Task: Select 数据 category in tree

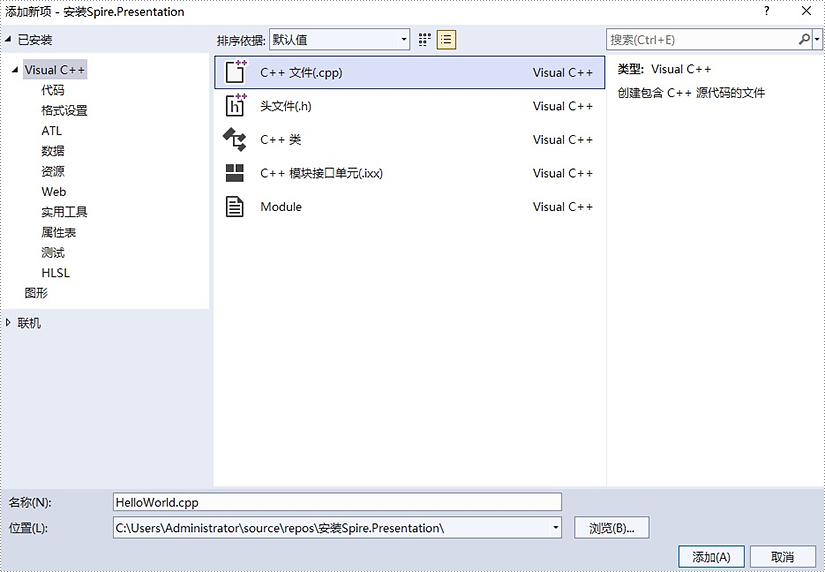Action: coord(53,151)
